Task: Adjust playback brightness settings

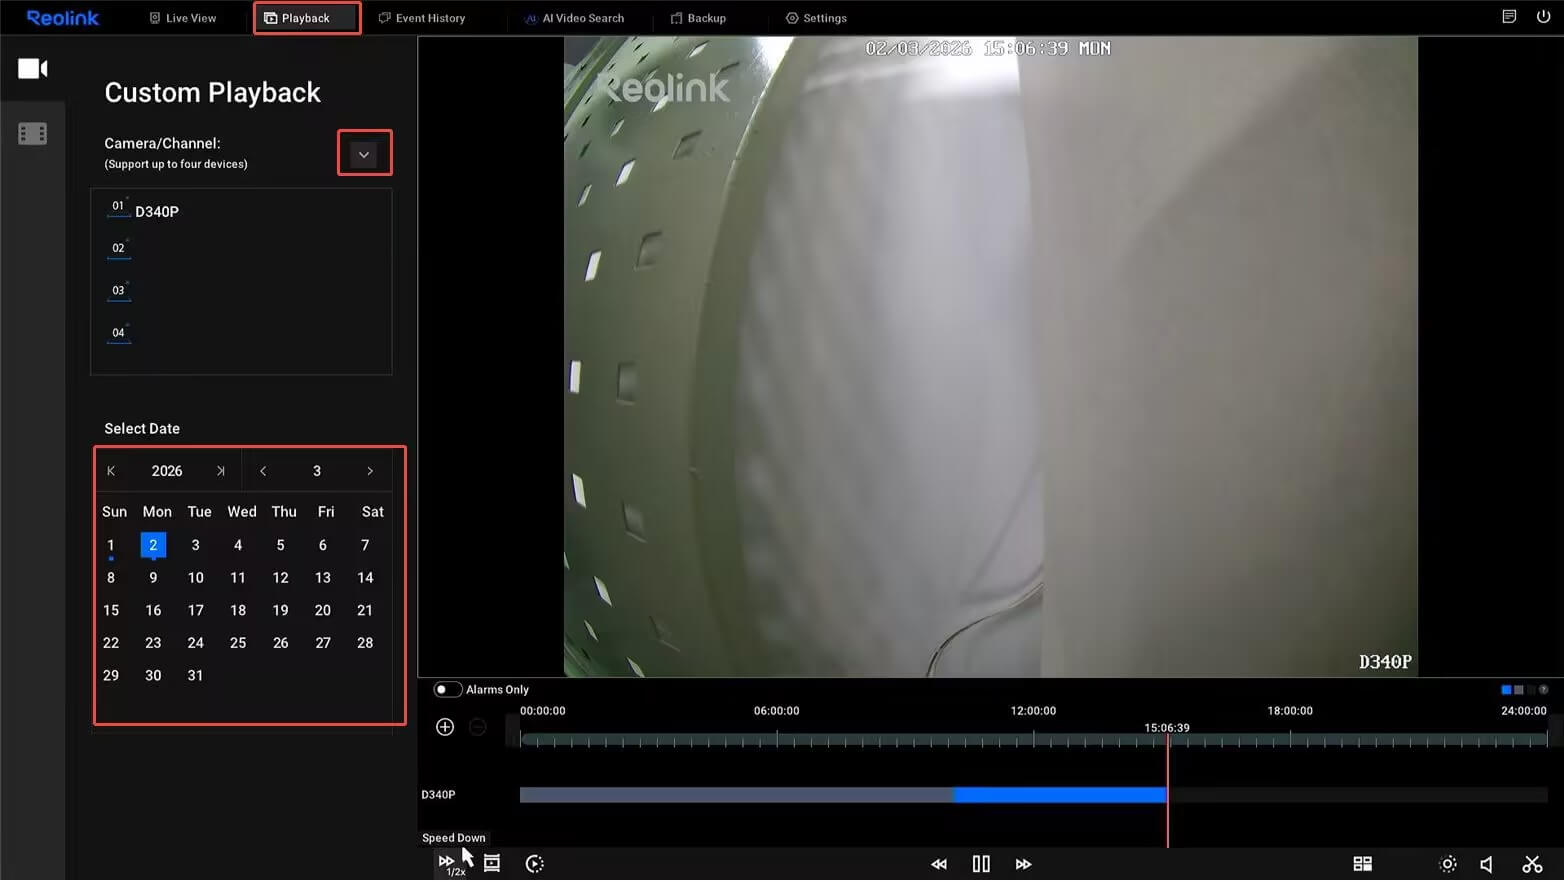Action: point(1447,863)
